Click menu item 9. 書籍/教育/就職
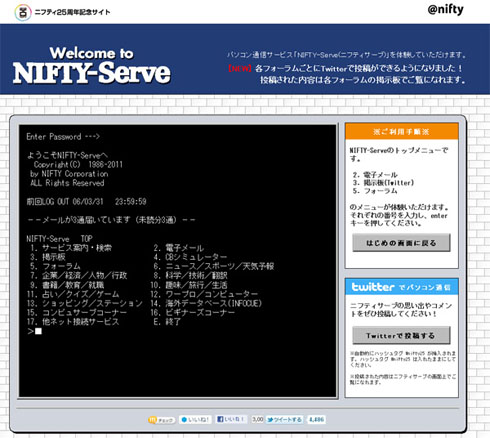This screenshot has width=490, height=438. coord(67,285)
